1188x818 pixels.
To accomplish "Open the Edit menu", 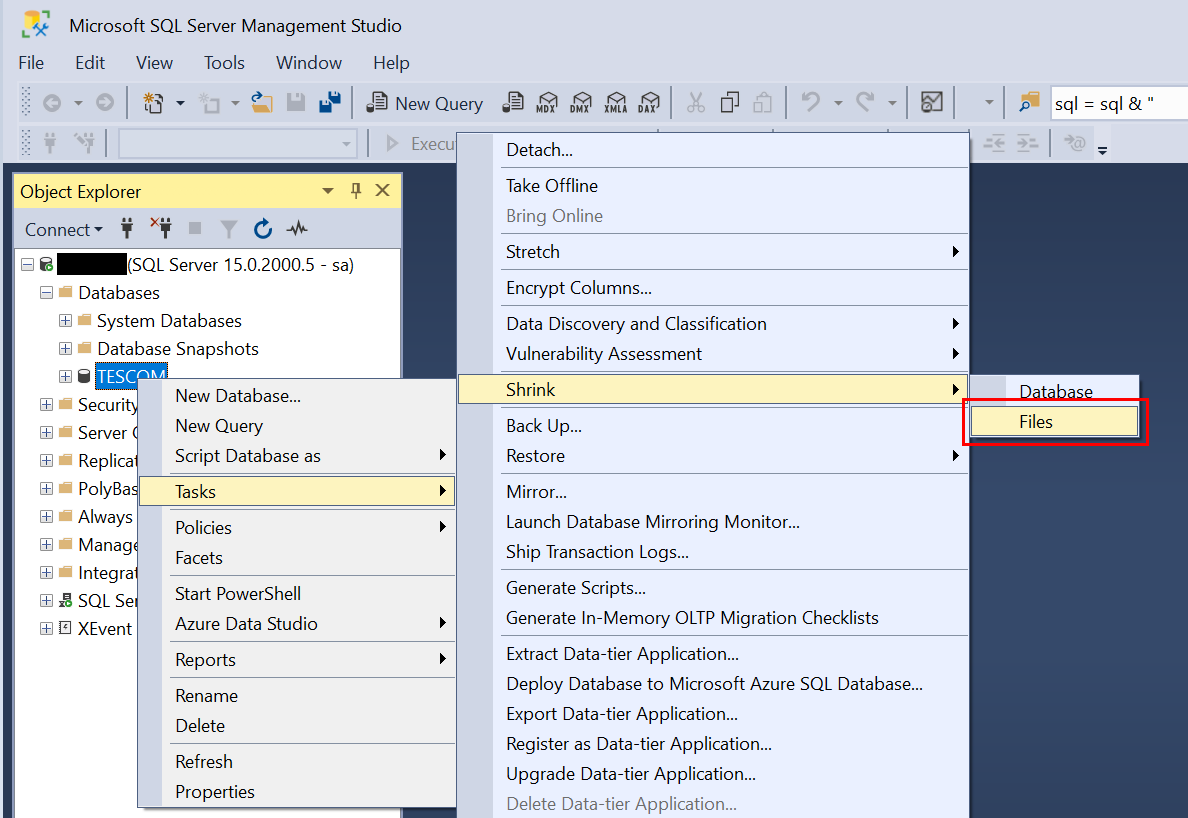I will (x=89, y=63).
